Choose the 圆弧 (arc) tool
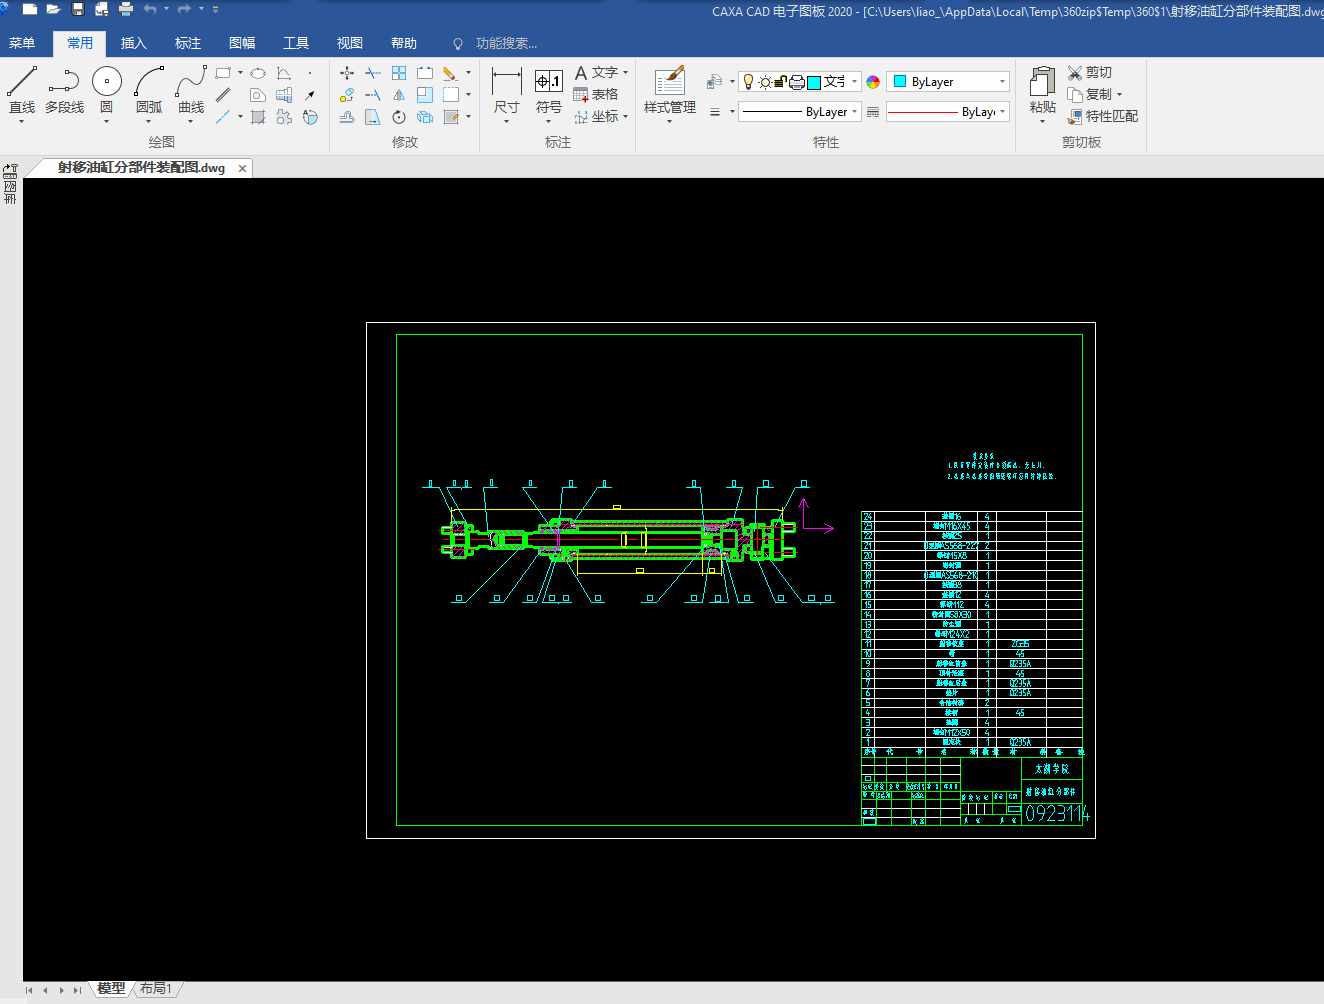 [149, 82]
